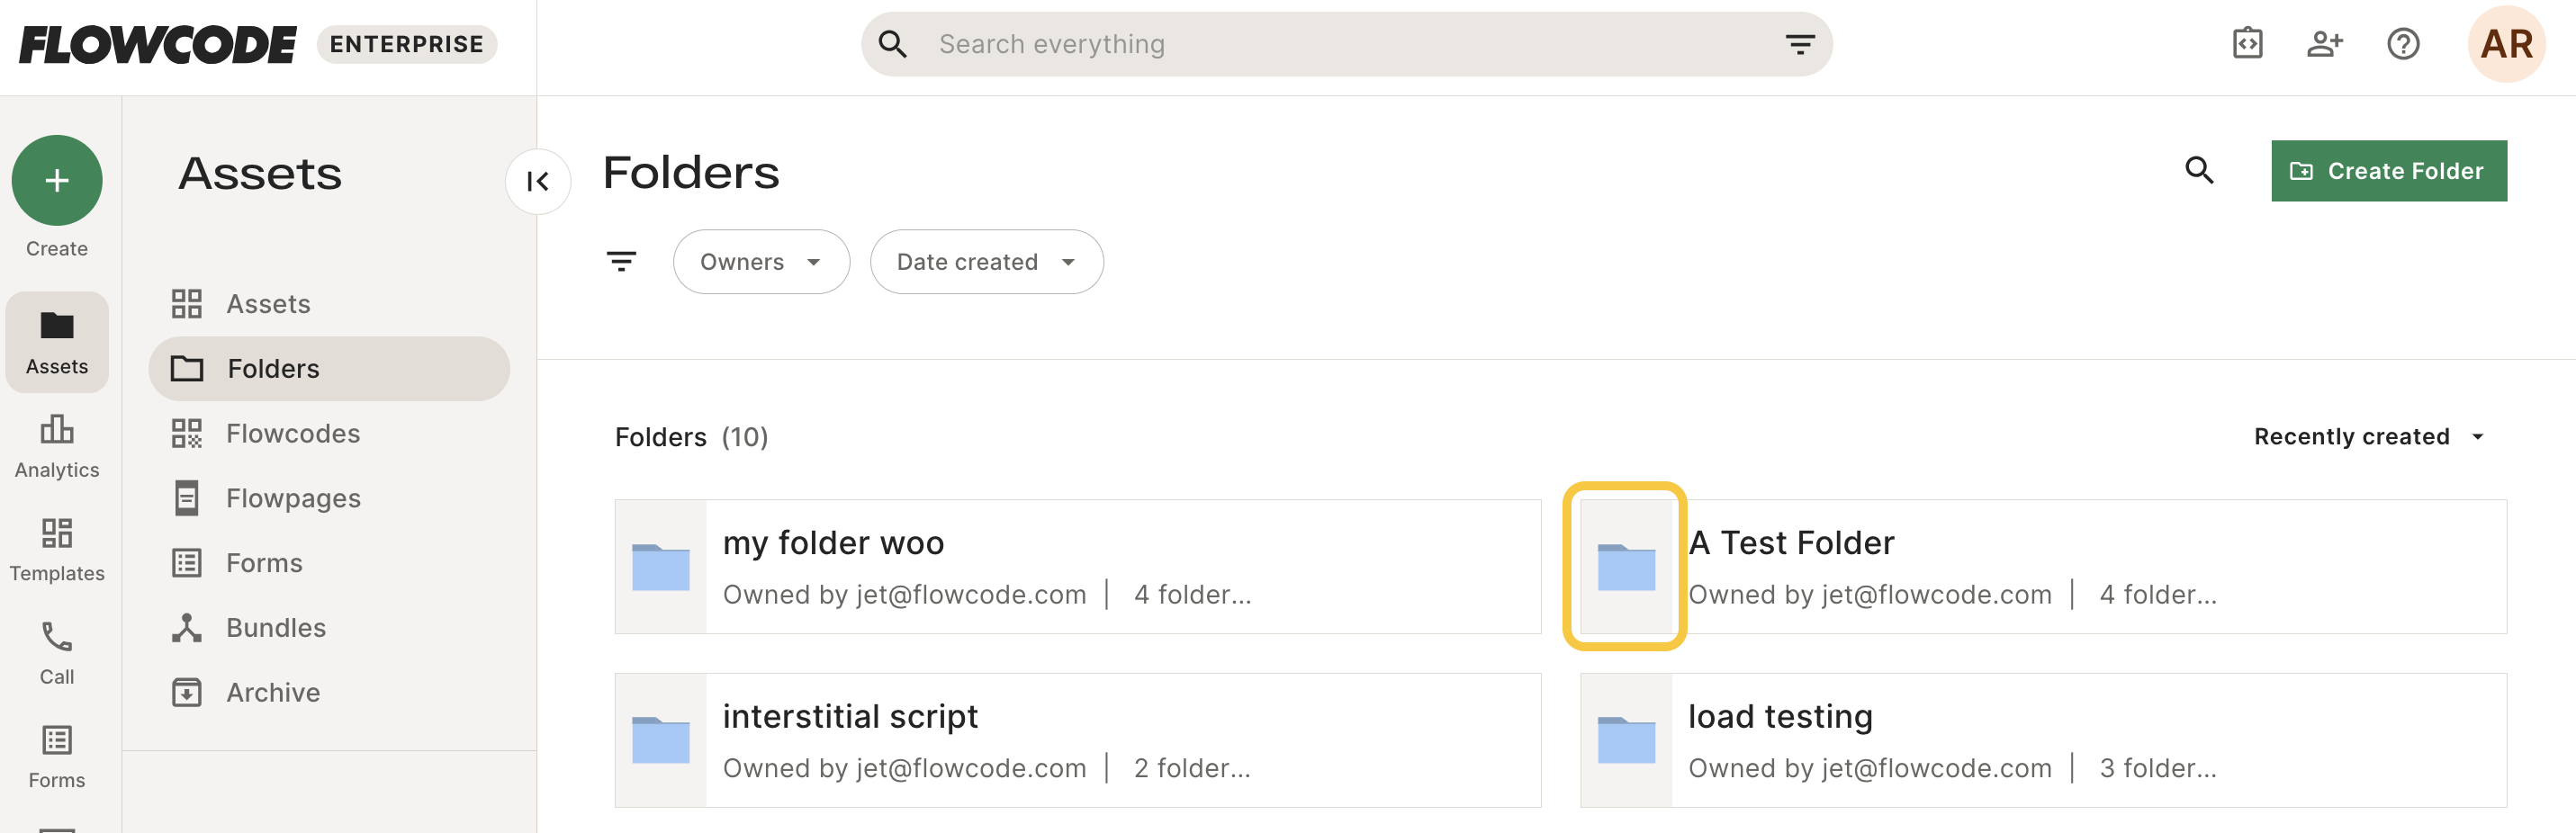
Task: Click the folder icon of A Test Folder
Action: click(x=1626, y=567)
